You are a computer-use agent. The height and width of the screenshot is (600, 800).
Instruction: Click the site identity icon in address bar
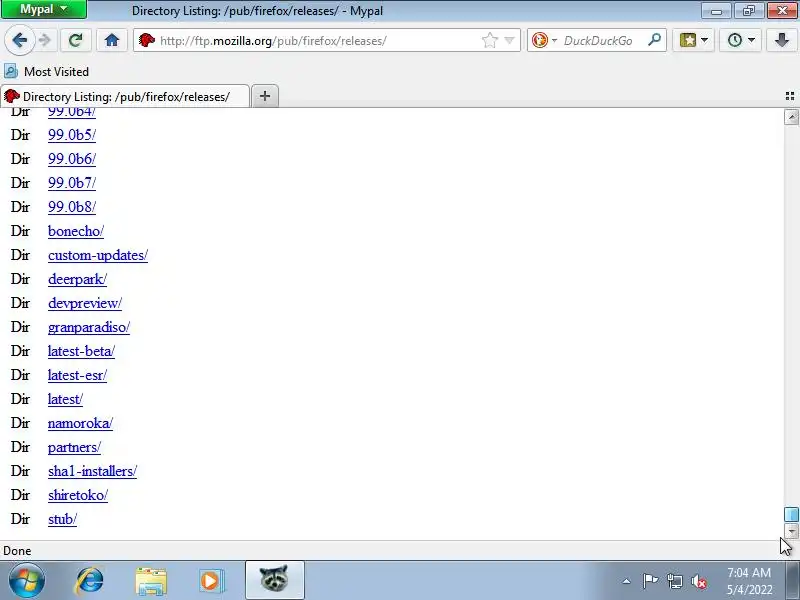click(147, 40)
